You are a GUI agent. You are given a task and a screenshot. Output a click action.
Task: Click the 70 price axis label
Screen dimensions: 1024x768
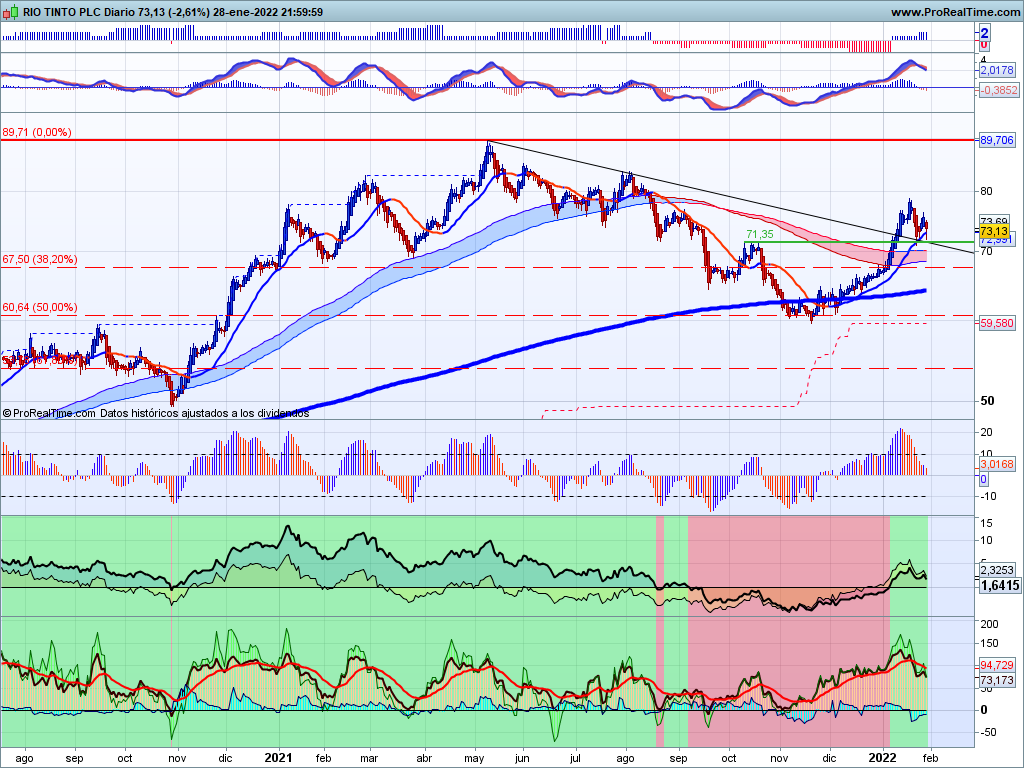coord(986,251)
